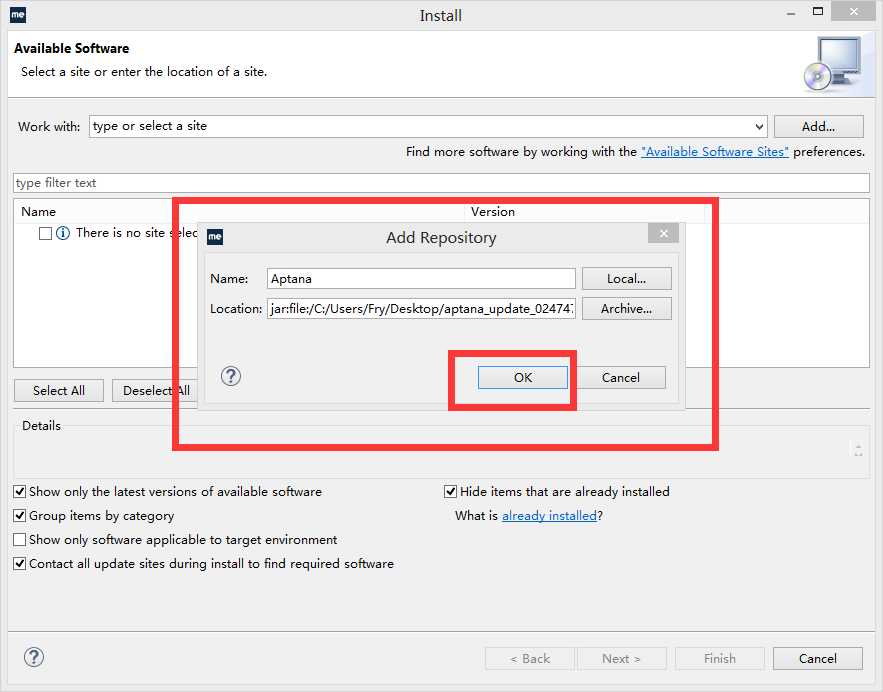The height and width of the screenshot is (692, 883).
Task: Uncheck 'Hide items that are already installed'
Action: pyautogui.click(x=451, y=492)
